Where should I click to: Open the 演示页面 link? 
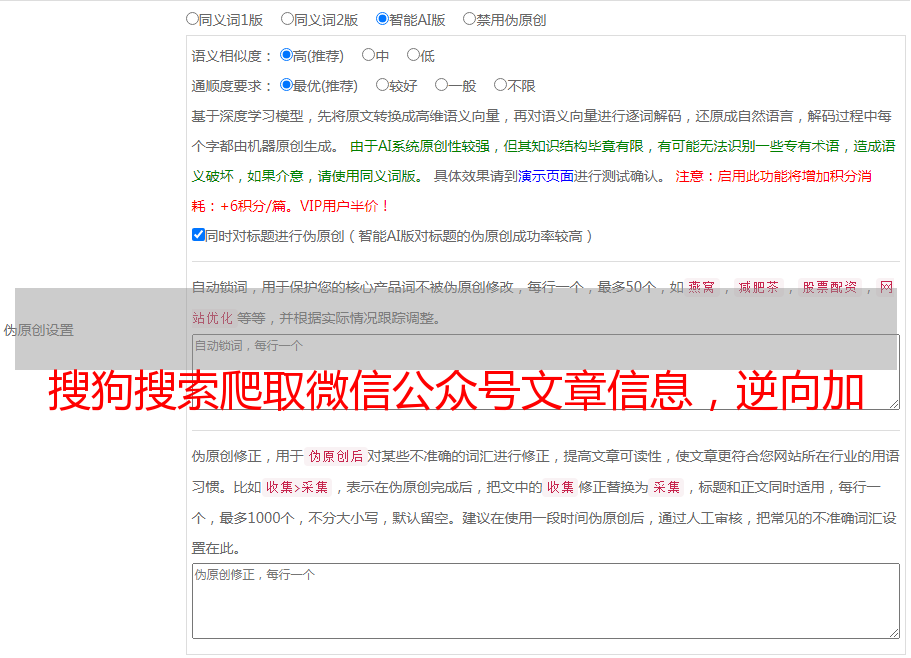[x=546, y=176]
